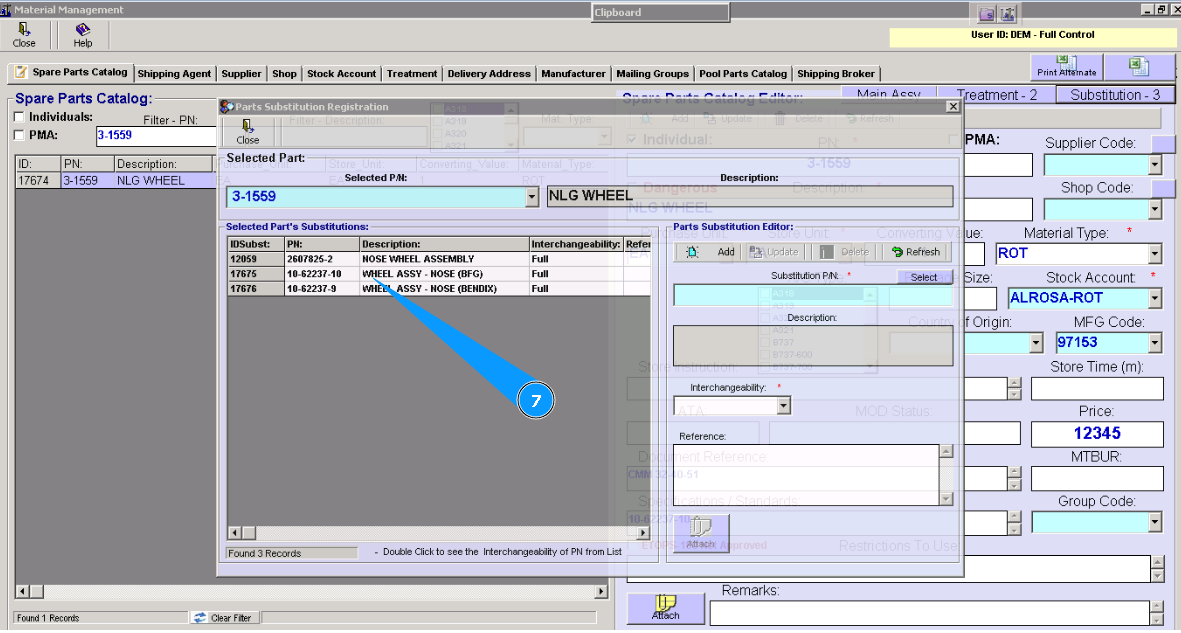Switch to the Shipping Agent tab
The image size is (1181, 633).
(174, 73)
